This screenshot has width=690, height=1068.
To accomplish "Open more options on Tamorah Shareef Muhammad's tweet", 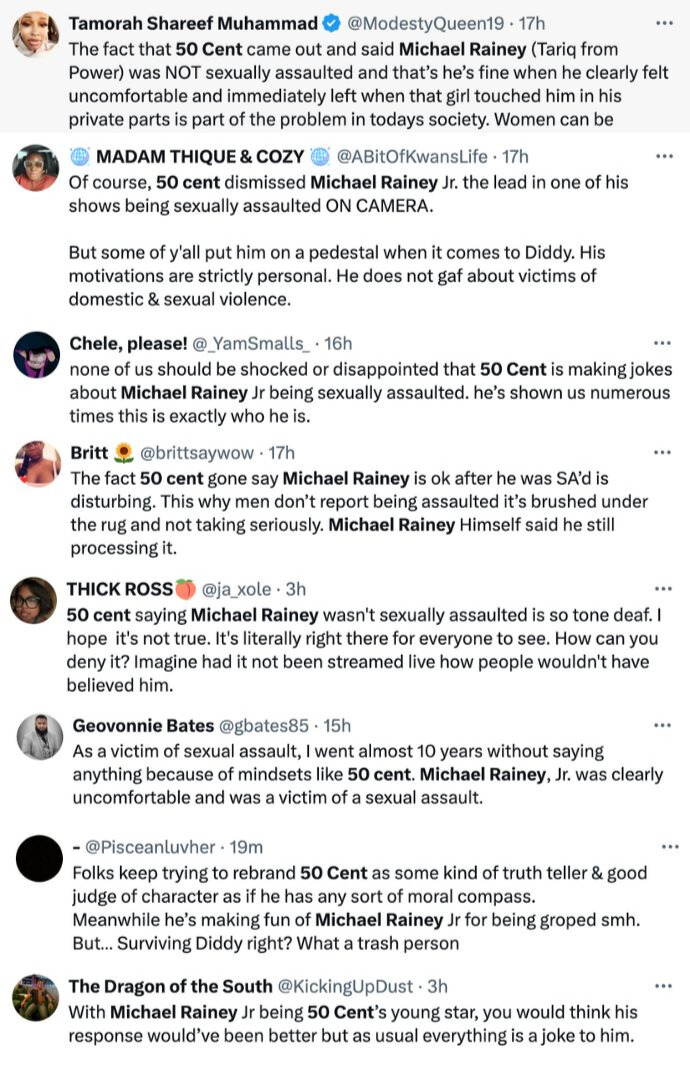I will click(x=664, y=23).
